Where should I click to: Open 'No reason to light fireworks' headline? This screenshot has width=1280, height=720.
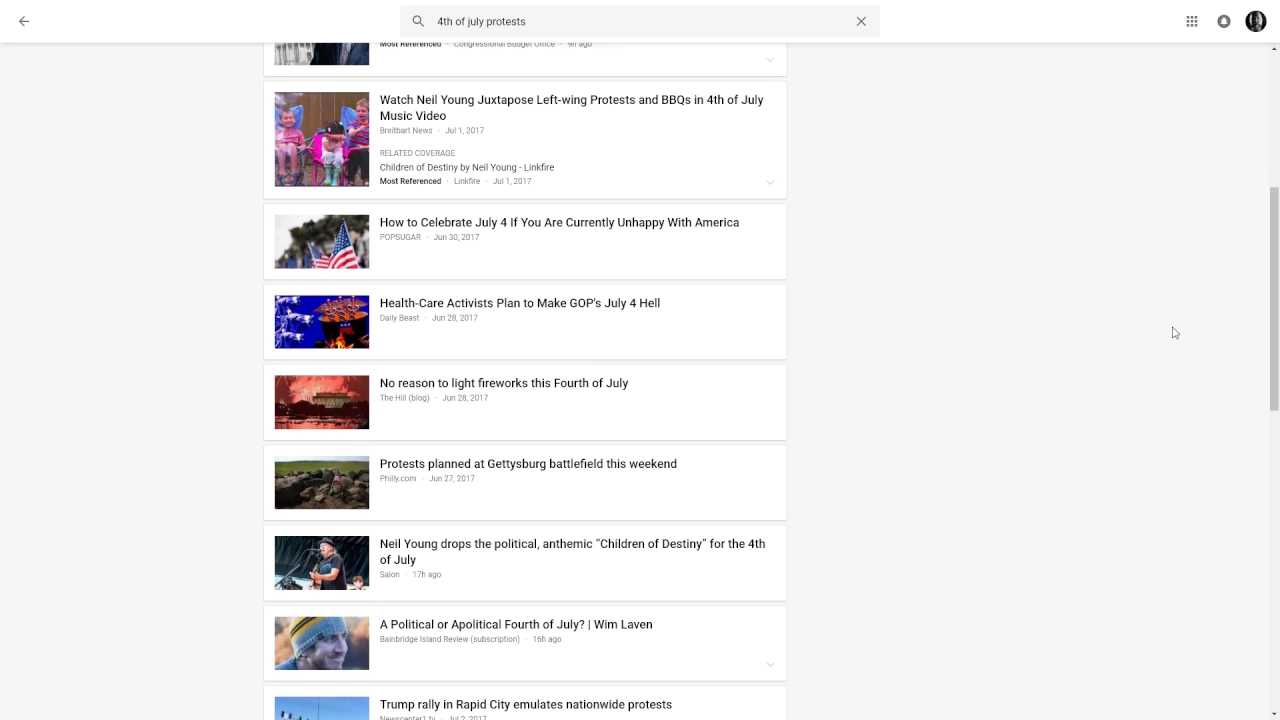[504, 383]
